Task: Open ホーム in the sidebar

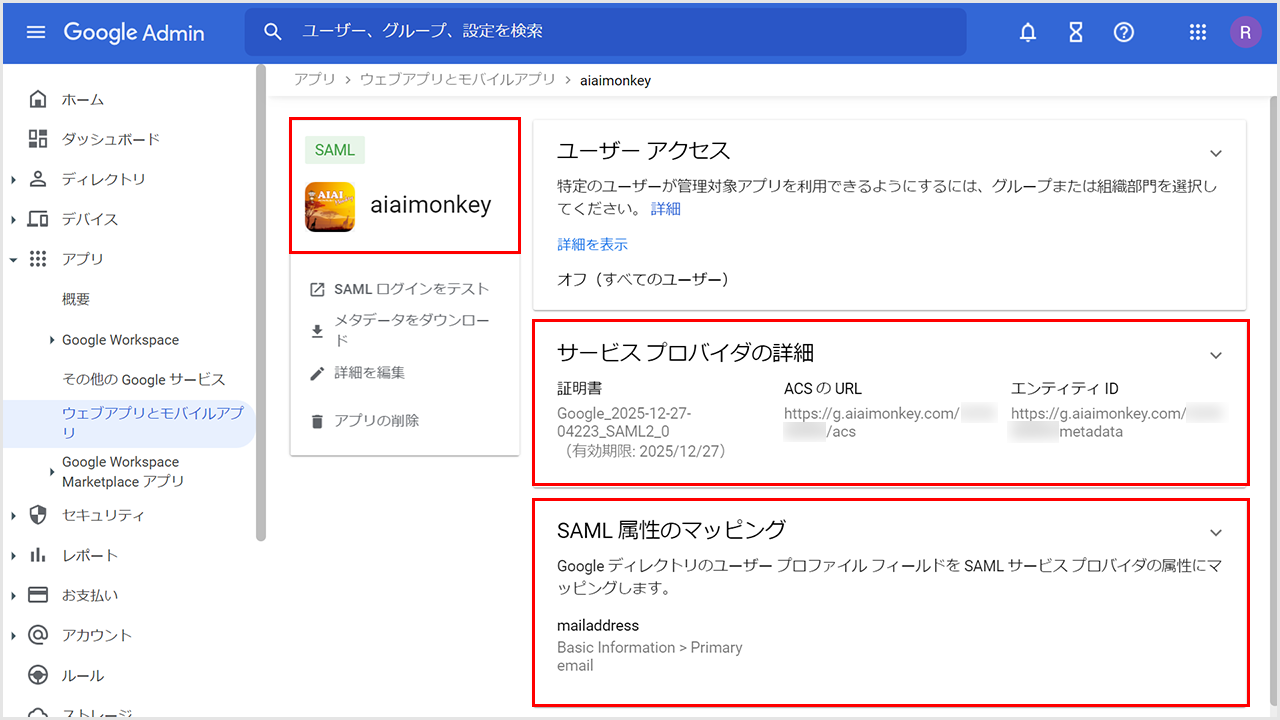Action: (82, 99)
